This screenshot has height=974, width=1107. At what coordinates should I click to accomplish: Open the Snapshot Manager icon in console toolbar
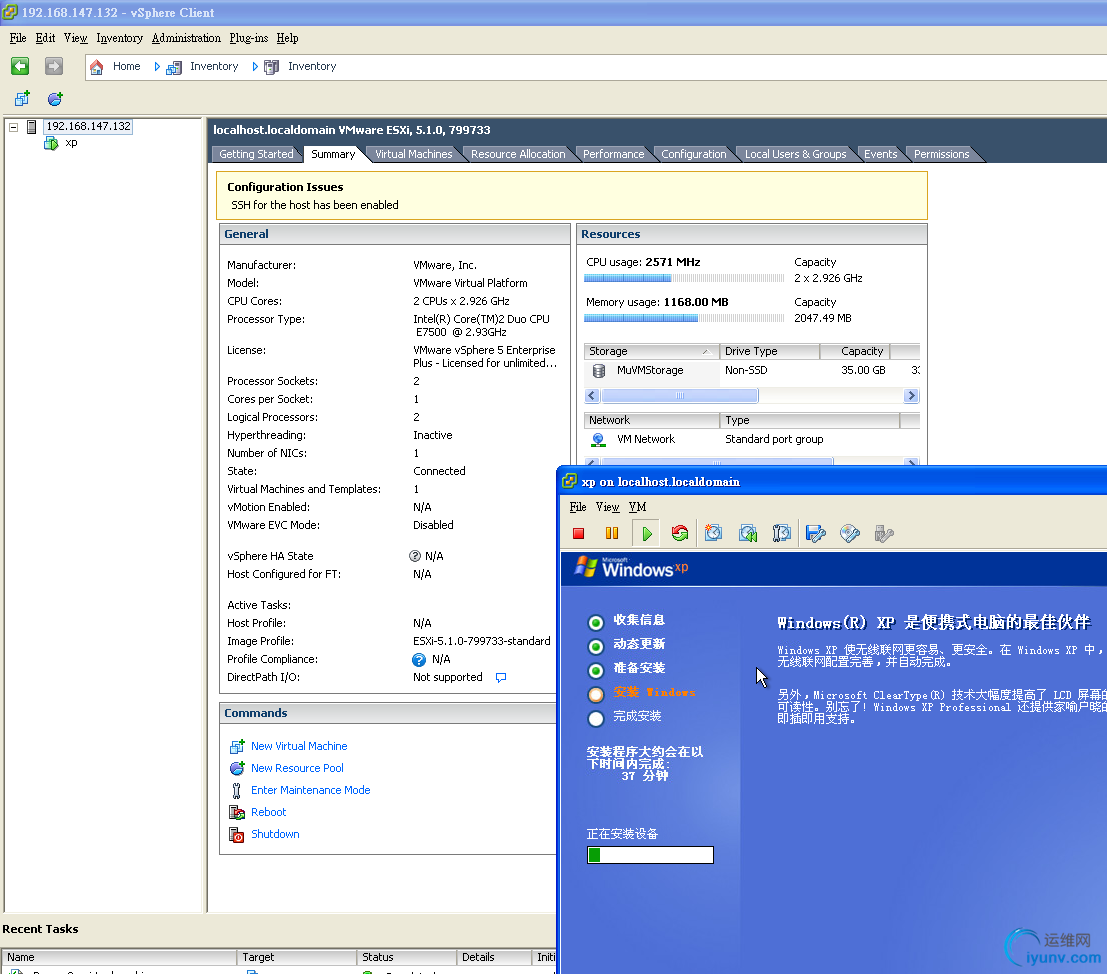point(782,534)
